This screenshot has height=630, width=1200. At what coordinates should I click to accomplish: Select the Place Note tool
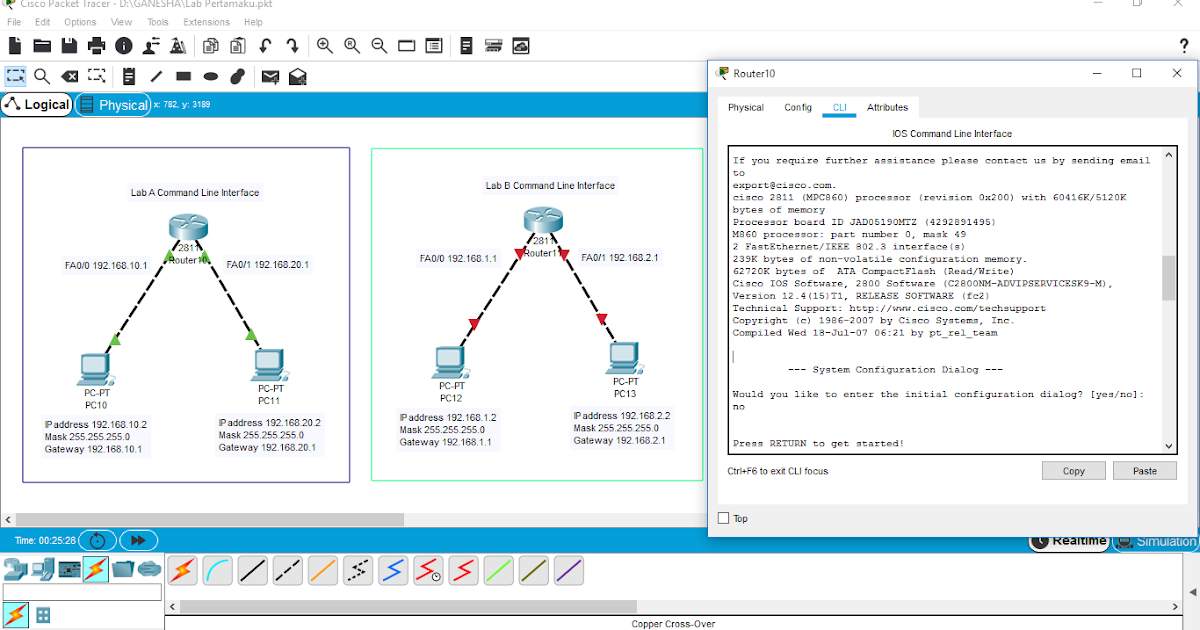click(x=128, y=76)
